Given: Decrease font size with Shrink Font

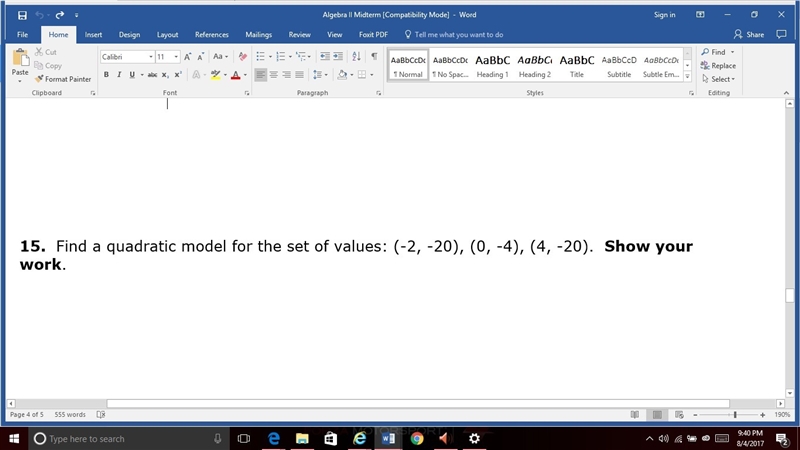Looking at the screenshot, I should [201, 57].
